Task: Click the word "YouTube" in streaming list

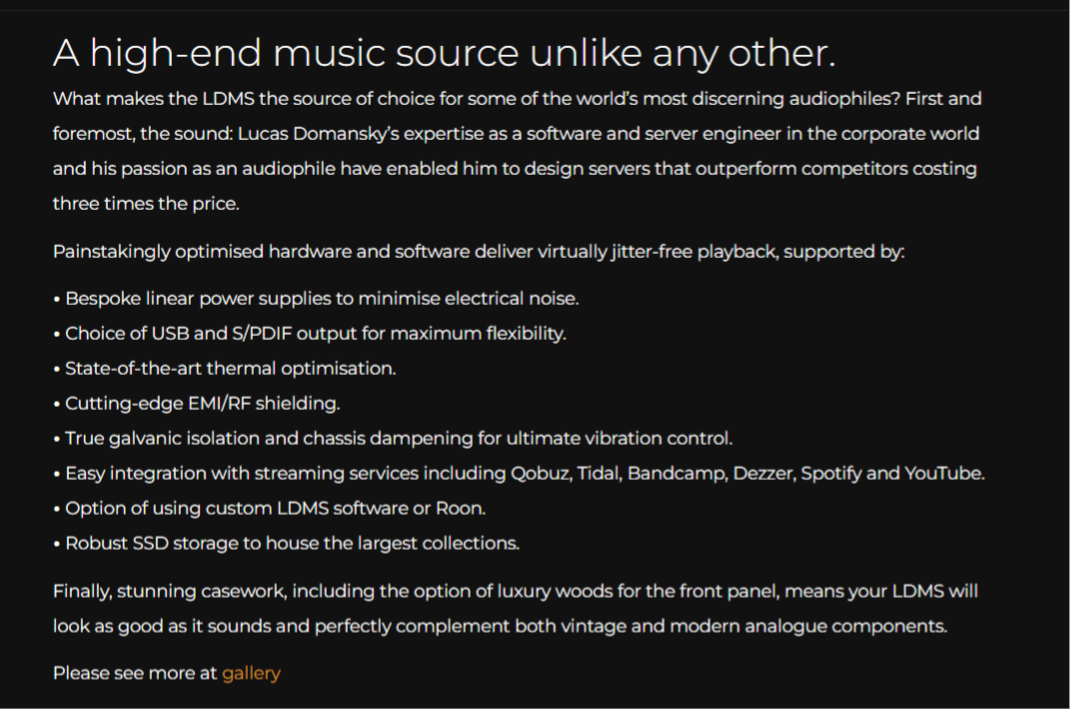Action: point(943,473)
